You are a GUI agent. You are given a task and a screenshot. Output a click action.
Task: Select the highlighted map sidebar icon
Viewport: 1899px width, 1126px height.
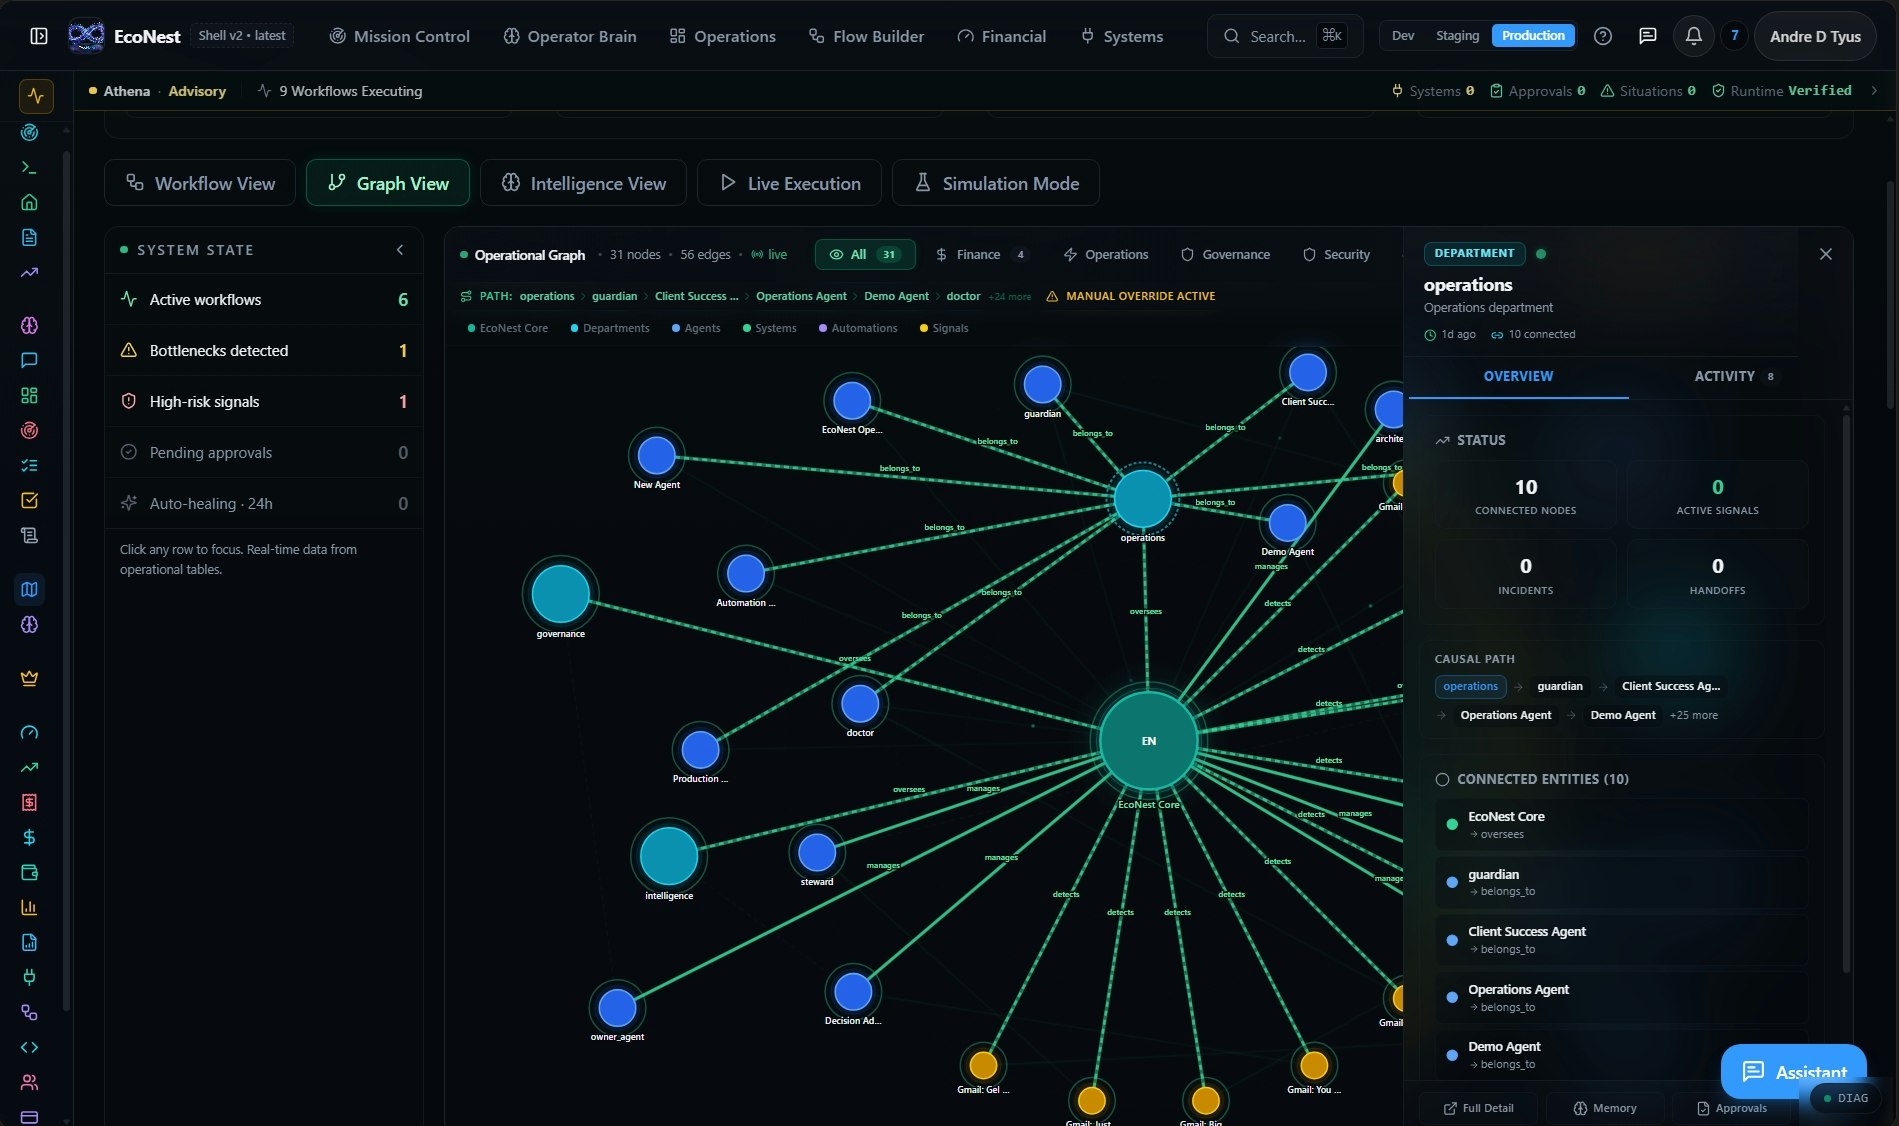tap(29, 589)
